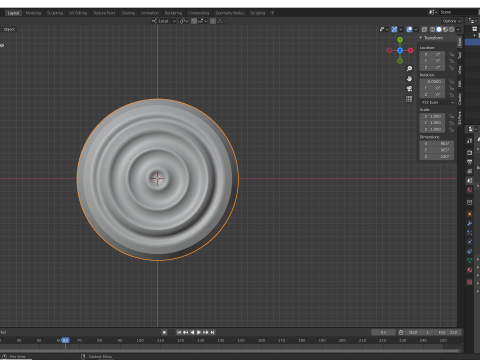Open snapping options dropdown
The height and width of the screenshot is (360, 480).
click(x=202, y=21)
